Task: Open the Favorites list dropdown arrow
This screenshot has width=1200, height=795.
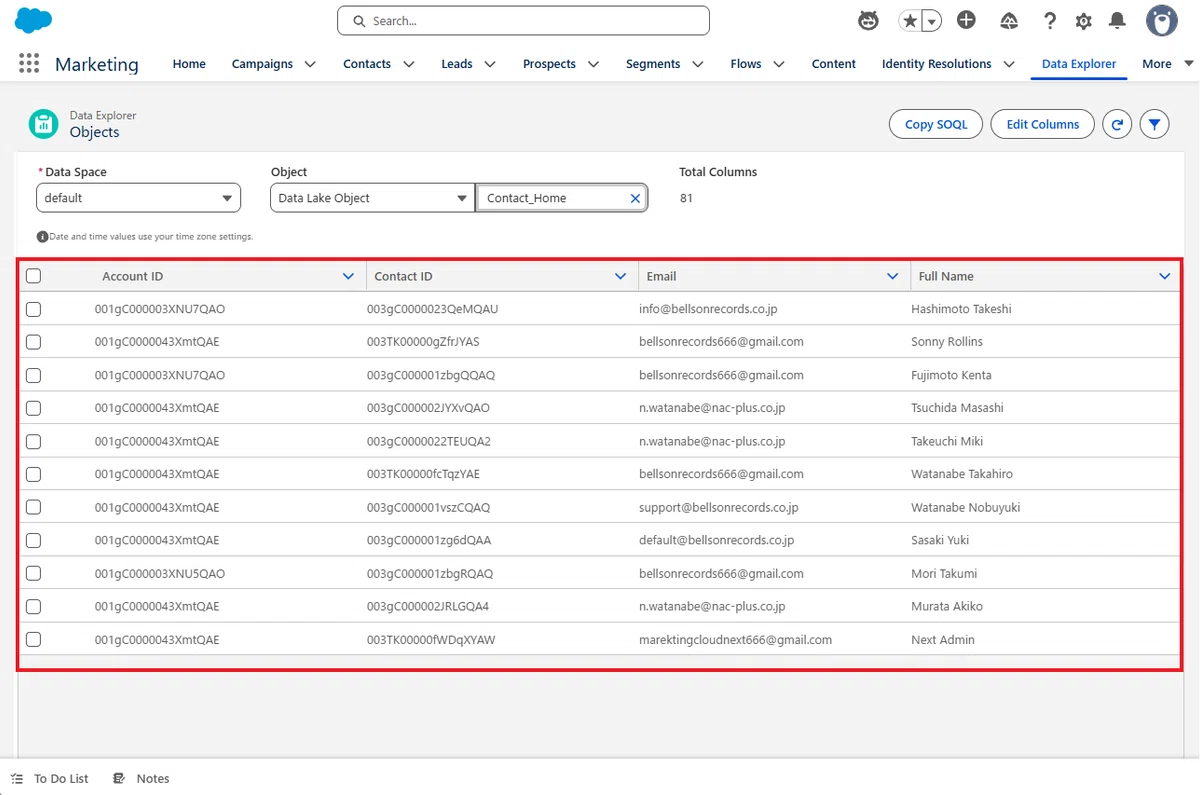Action: pyautogui.click(x=931, y=20)
